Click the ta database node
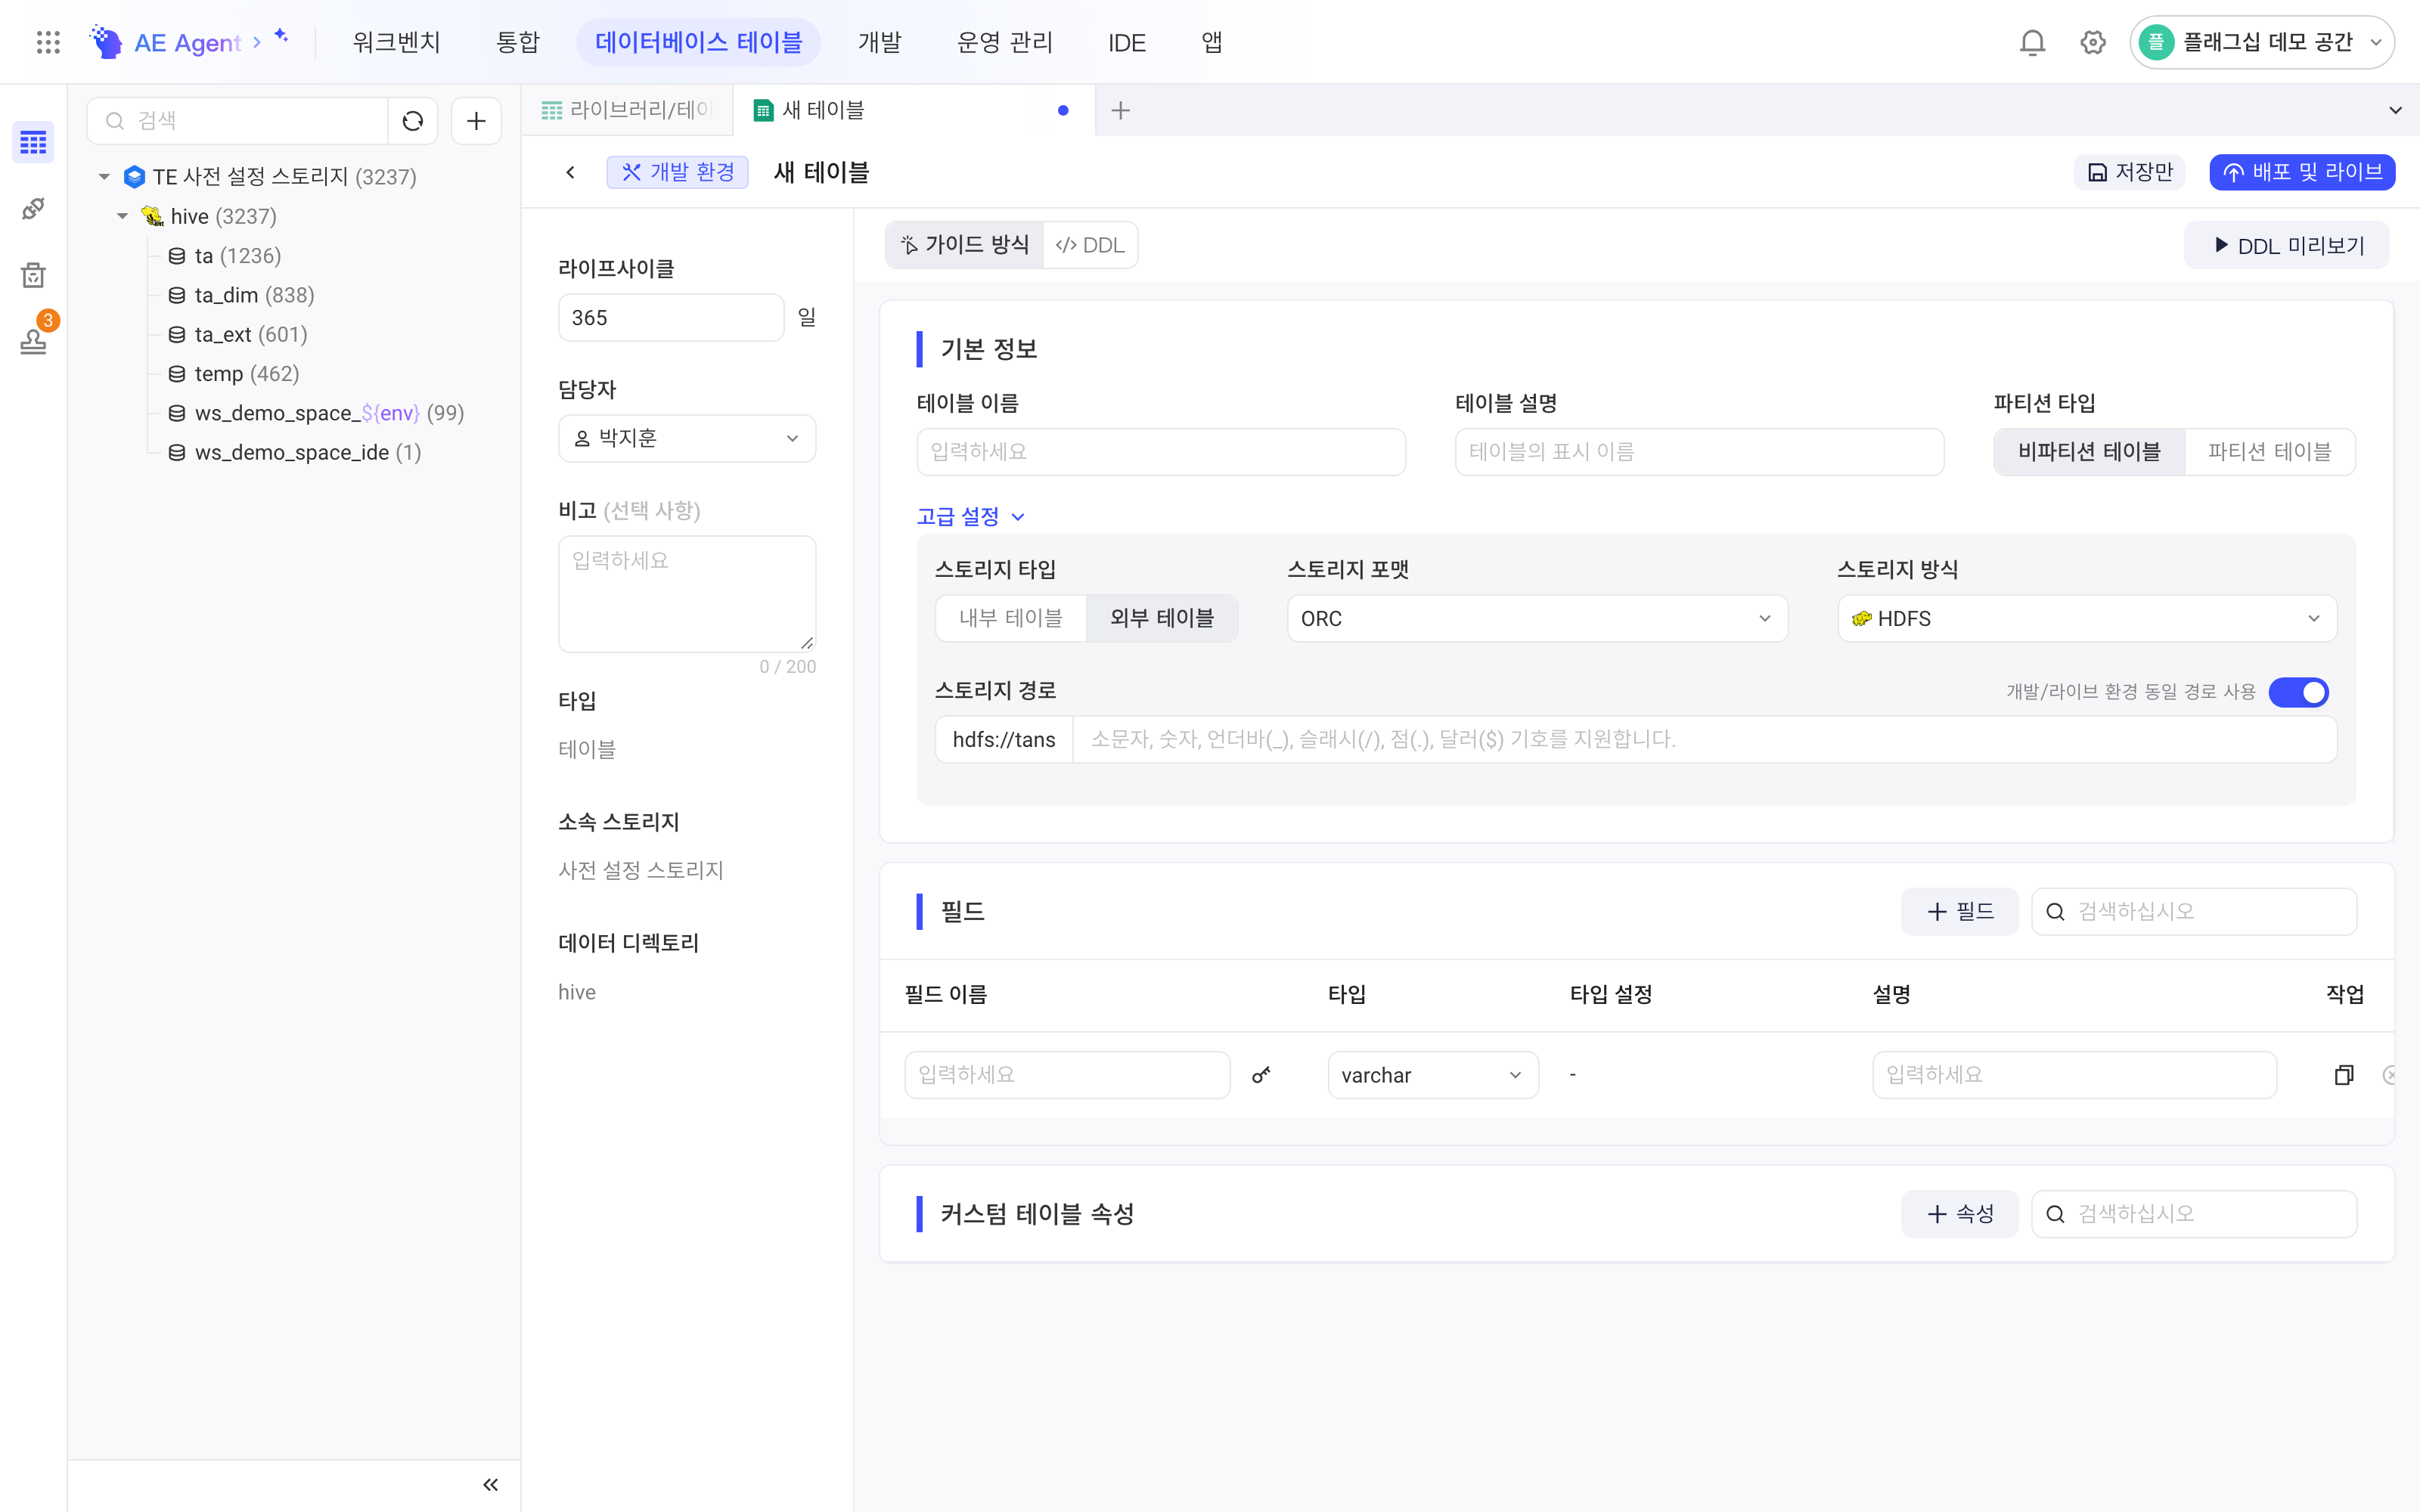2420x1512 pixels. point(225,256)
